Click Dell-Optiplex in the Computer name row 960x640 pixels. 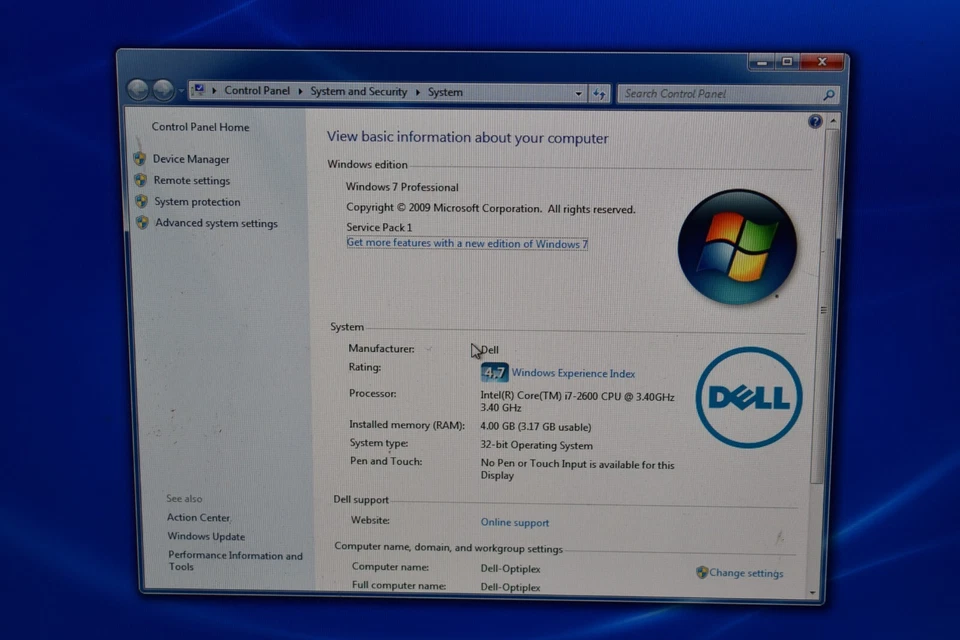[510, 569]
